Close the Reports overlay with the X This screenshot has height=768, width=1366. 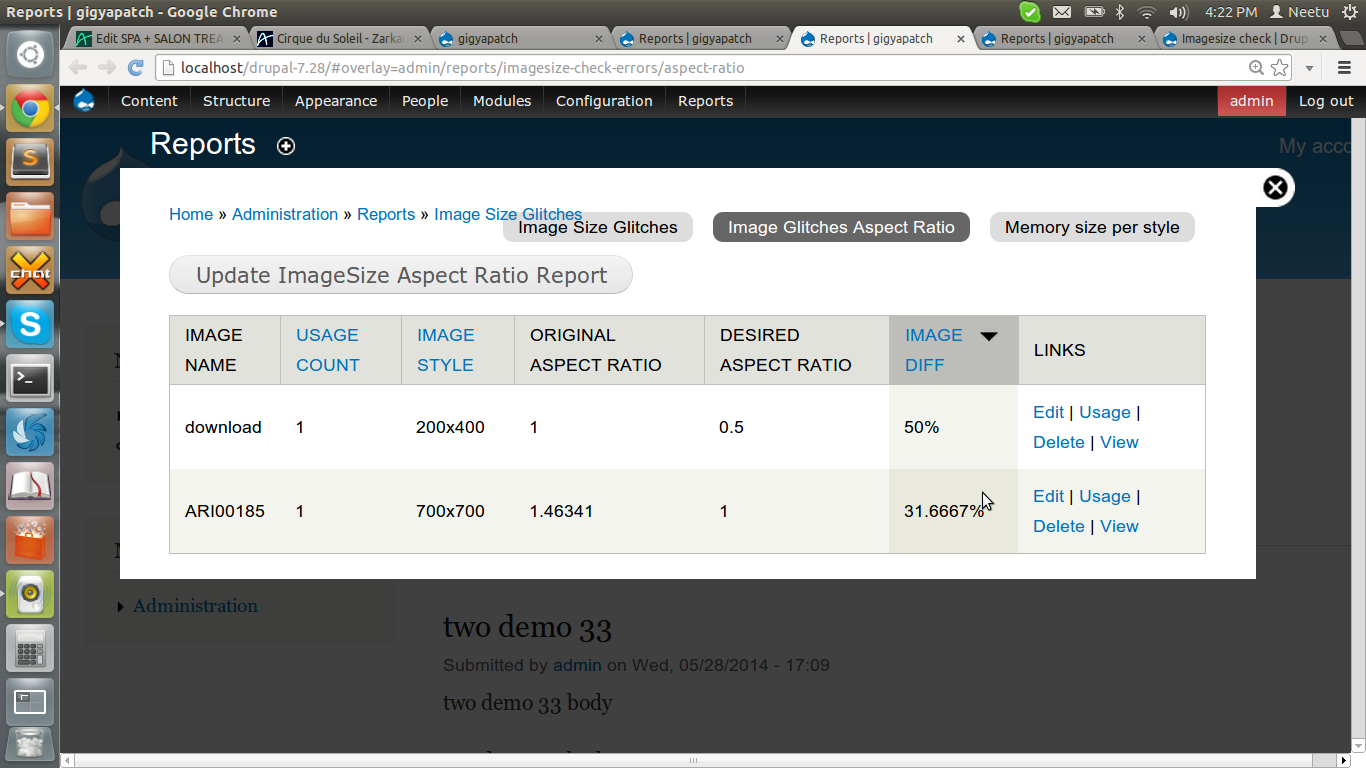[x=1275, y=187]
